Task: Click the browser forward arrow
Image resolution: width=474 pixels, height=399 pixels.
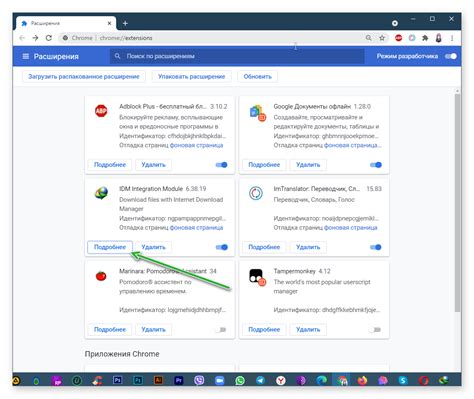Action: 35,38
